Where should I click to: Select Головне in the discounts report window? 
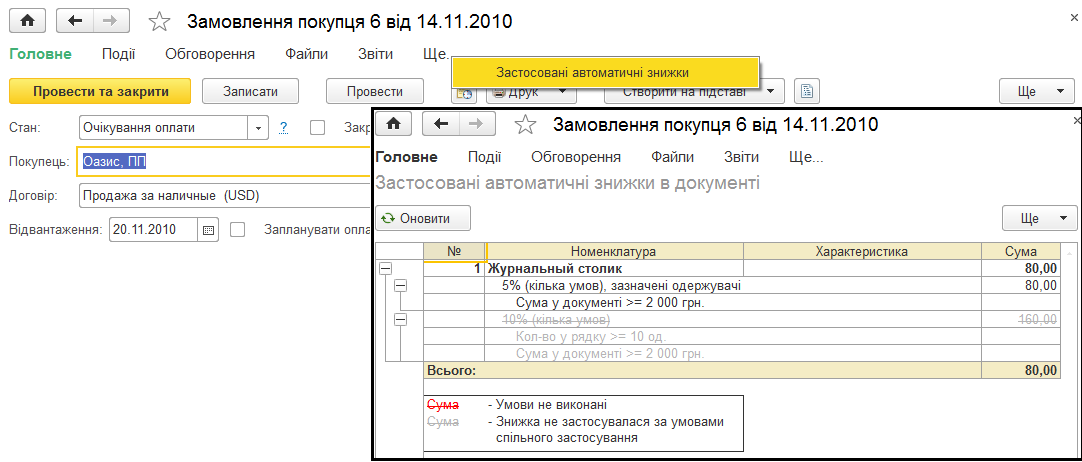pyautogui.click(x=406, y=157)
